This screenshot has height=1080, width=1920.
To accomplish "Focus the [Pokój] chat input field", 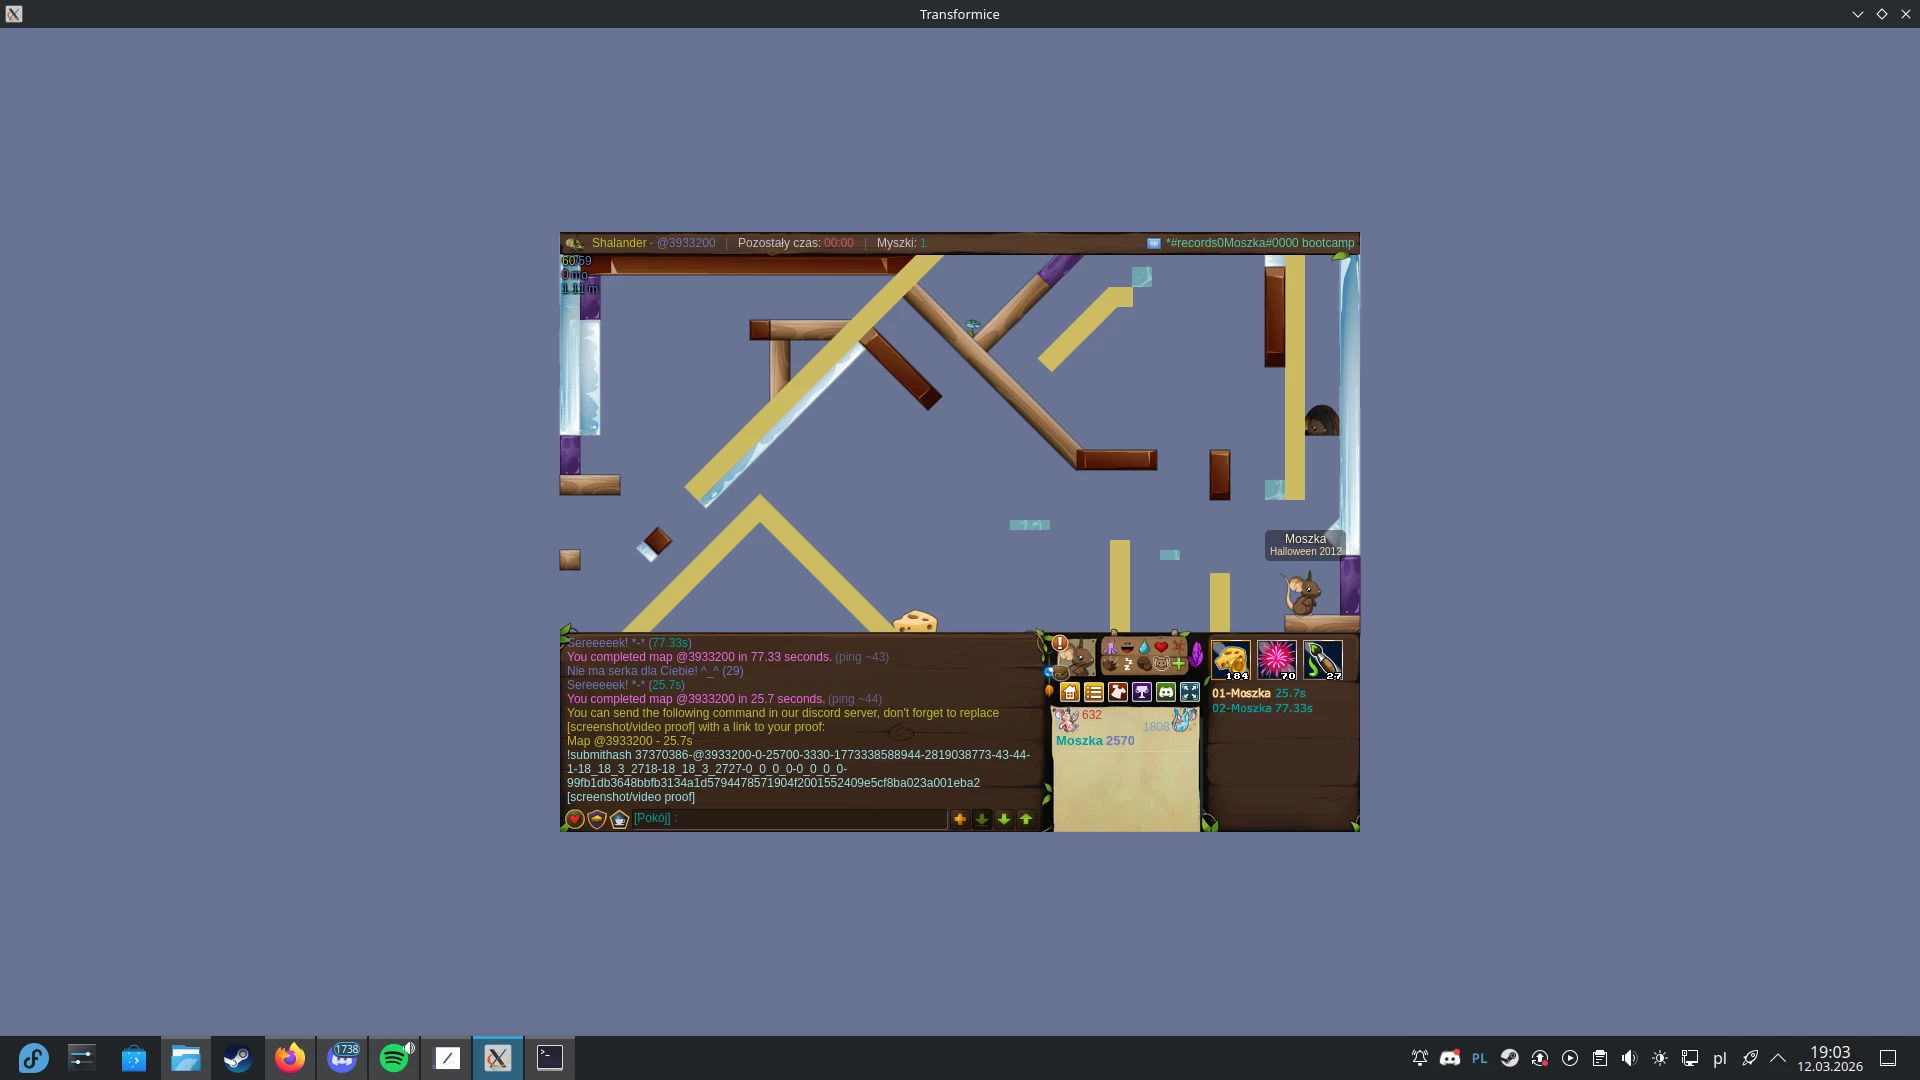I will point(789,819).
